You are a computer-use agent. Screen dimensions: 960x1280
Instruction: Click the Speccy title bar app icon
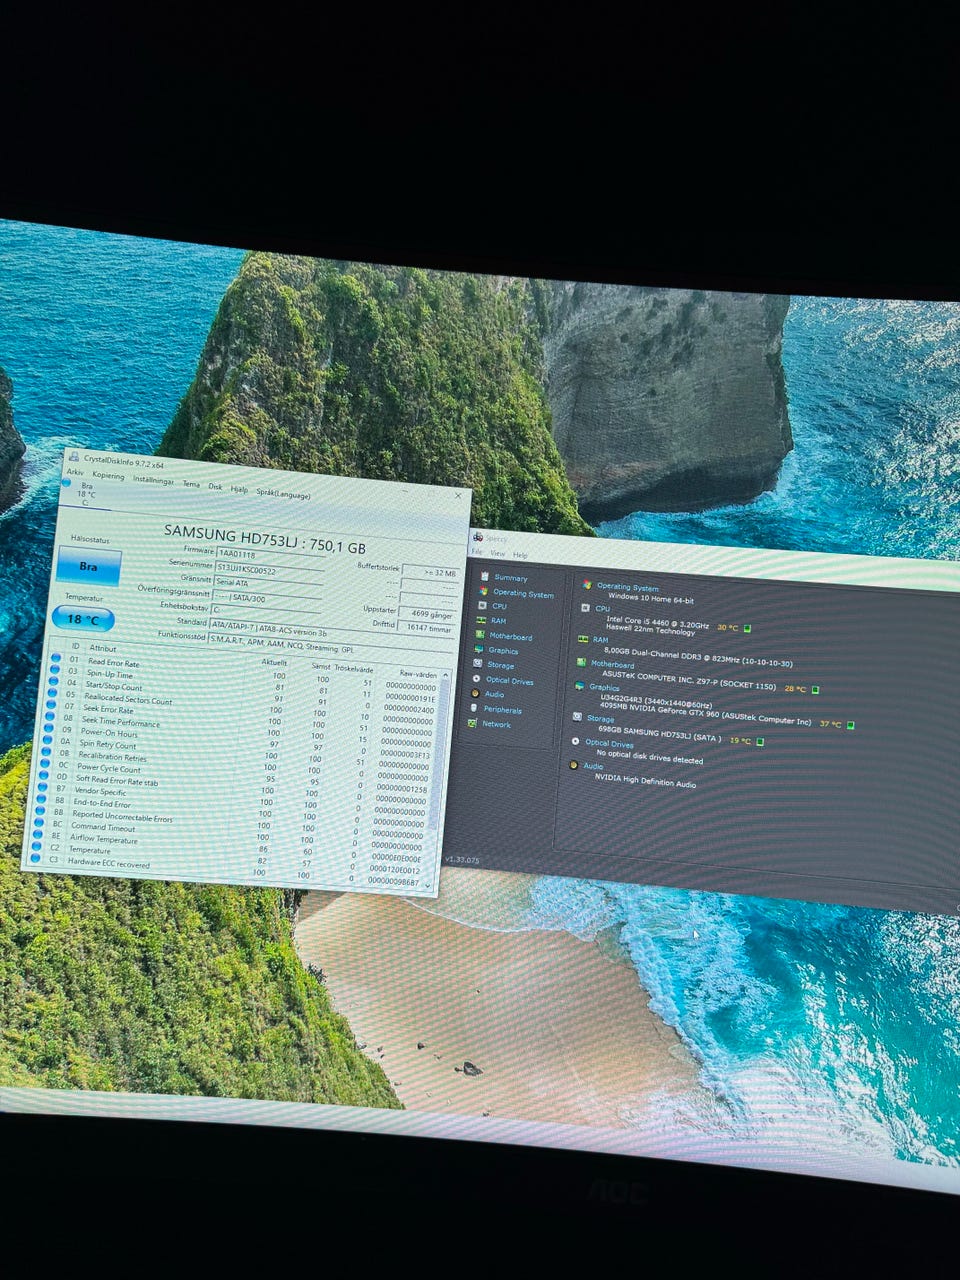coord(477,537)
